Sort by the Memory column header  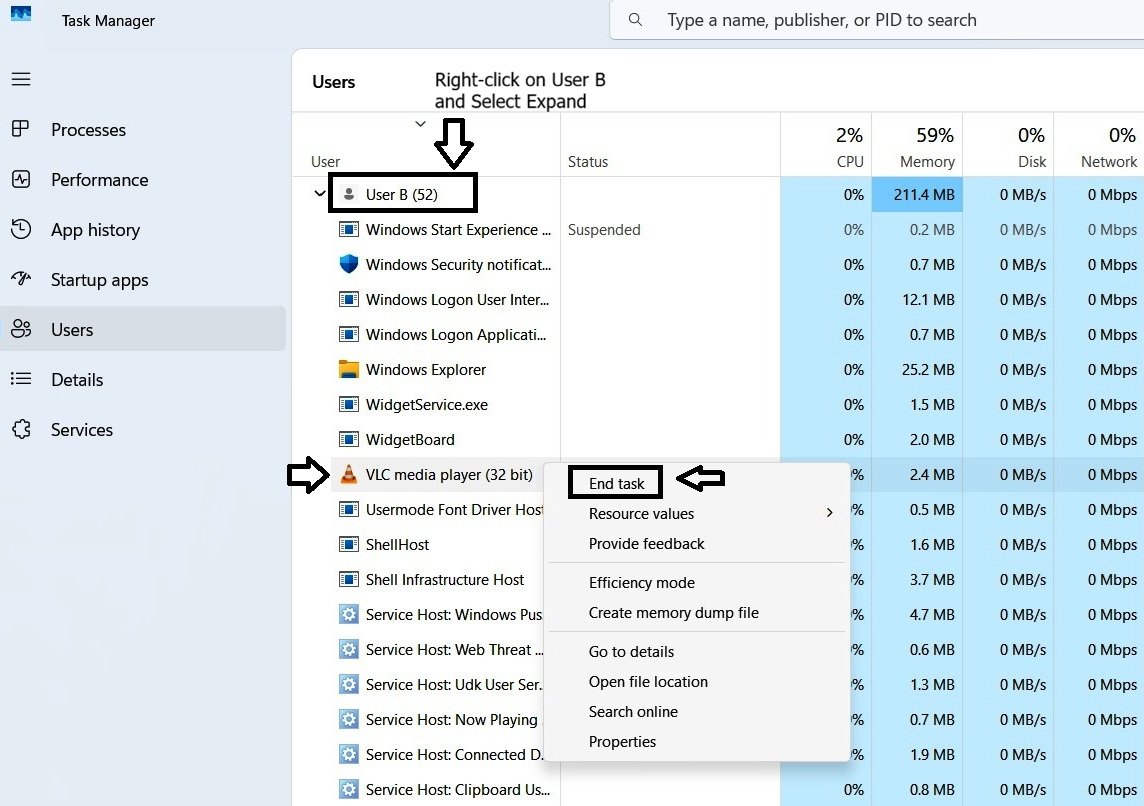click(917, 145)
